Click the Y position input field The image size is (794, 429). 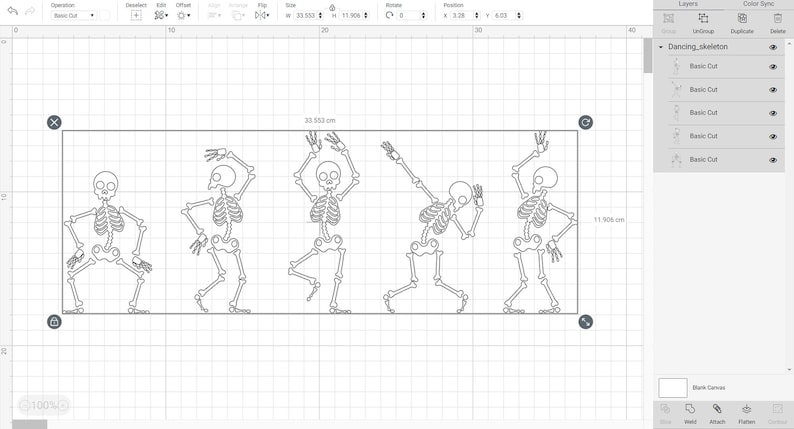click(x=504, y=15)
